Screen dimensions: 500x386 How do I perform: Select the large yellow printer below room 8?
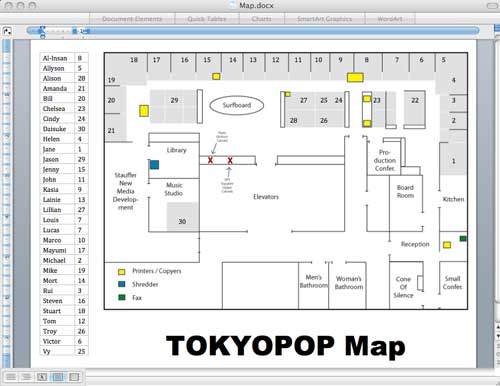355,77
